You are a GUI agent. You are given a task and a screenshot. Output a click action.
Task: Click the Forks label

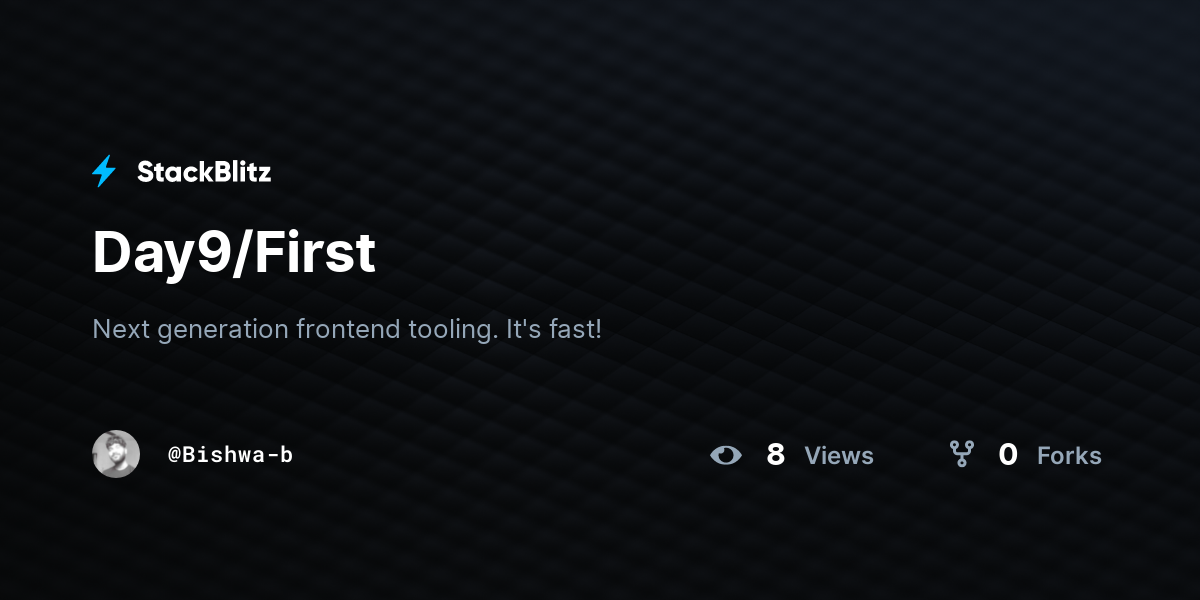(x=1069, y=456)
